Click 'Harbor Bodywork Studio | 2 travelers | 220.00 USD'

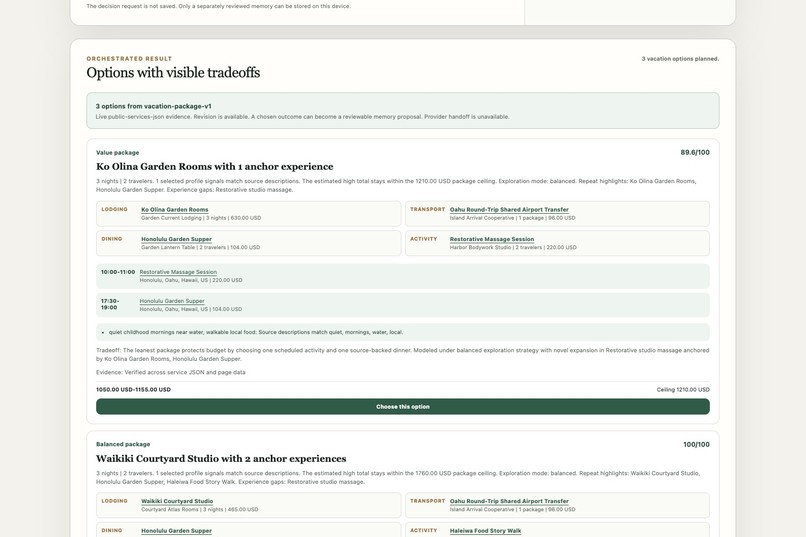click(513, 247)
